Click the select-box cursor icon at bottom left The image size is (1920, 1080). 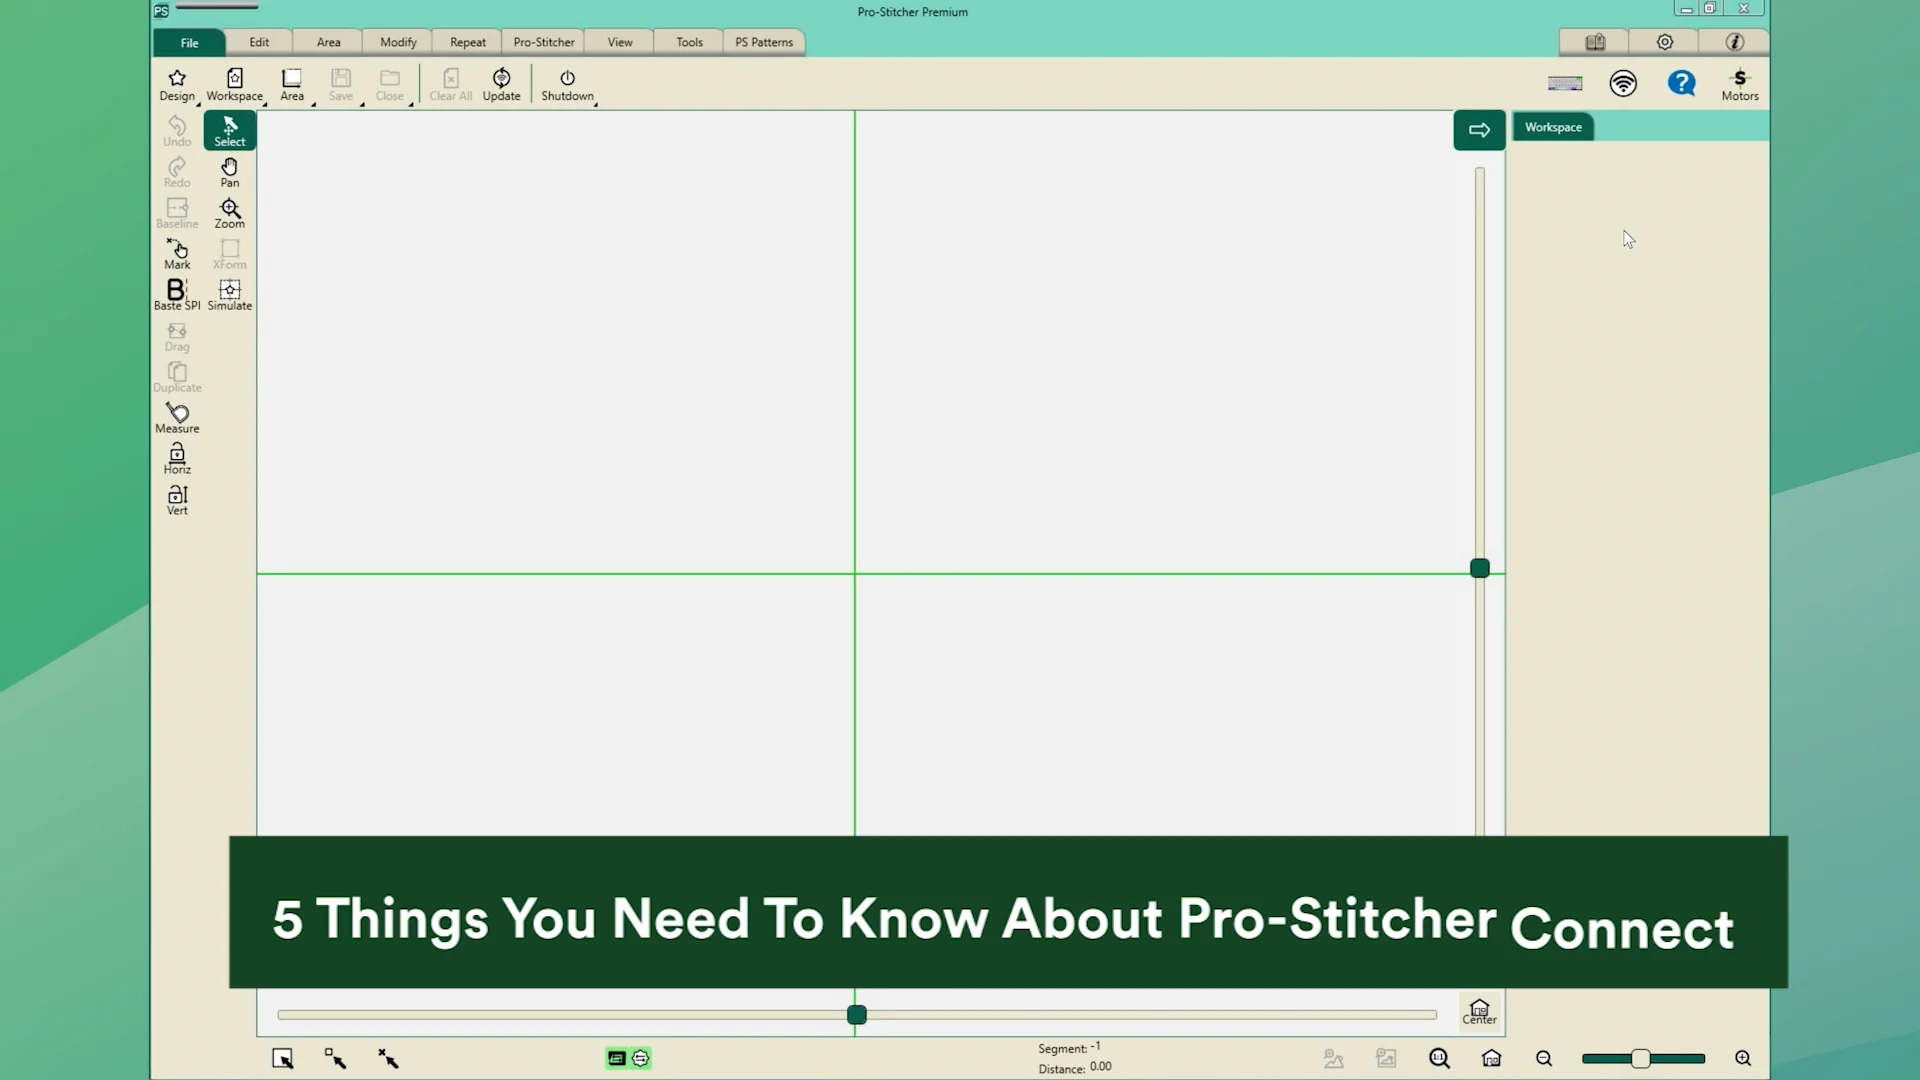tap(283, 1058)
